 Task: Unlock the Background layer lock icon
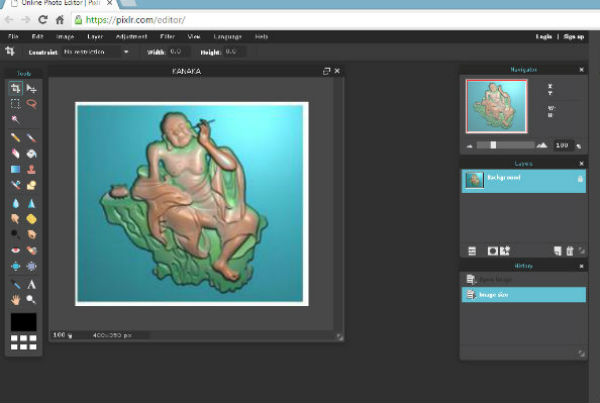click(580, 178)
